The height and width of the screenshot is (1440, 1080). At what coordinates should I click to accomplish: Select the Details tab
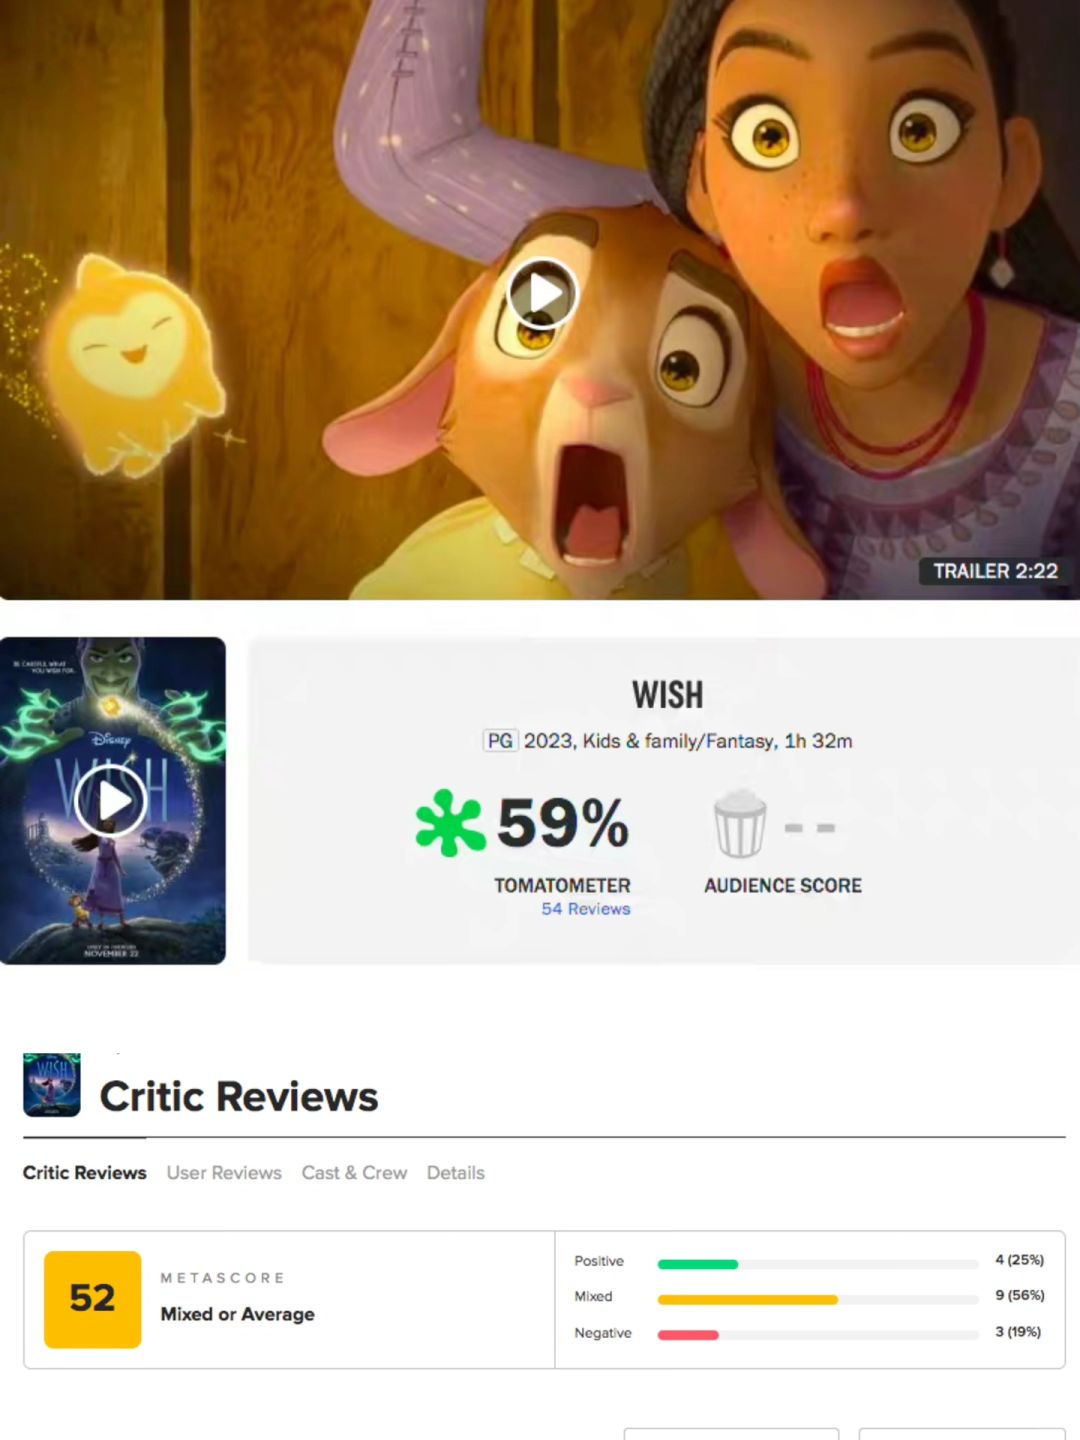click(x=456, y=1173)
